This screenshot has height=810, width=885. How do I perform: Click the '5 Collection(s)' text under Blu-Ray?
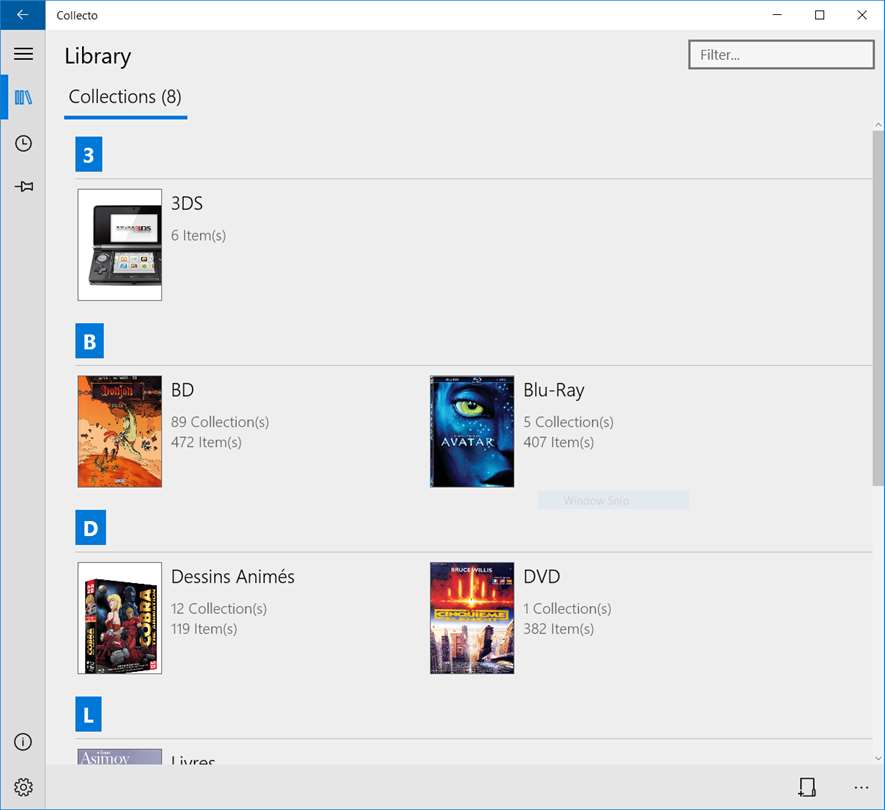coord(568,422)
